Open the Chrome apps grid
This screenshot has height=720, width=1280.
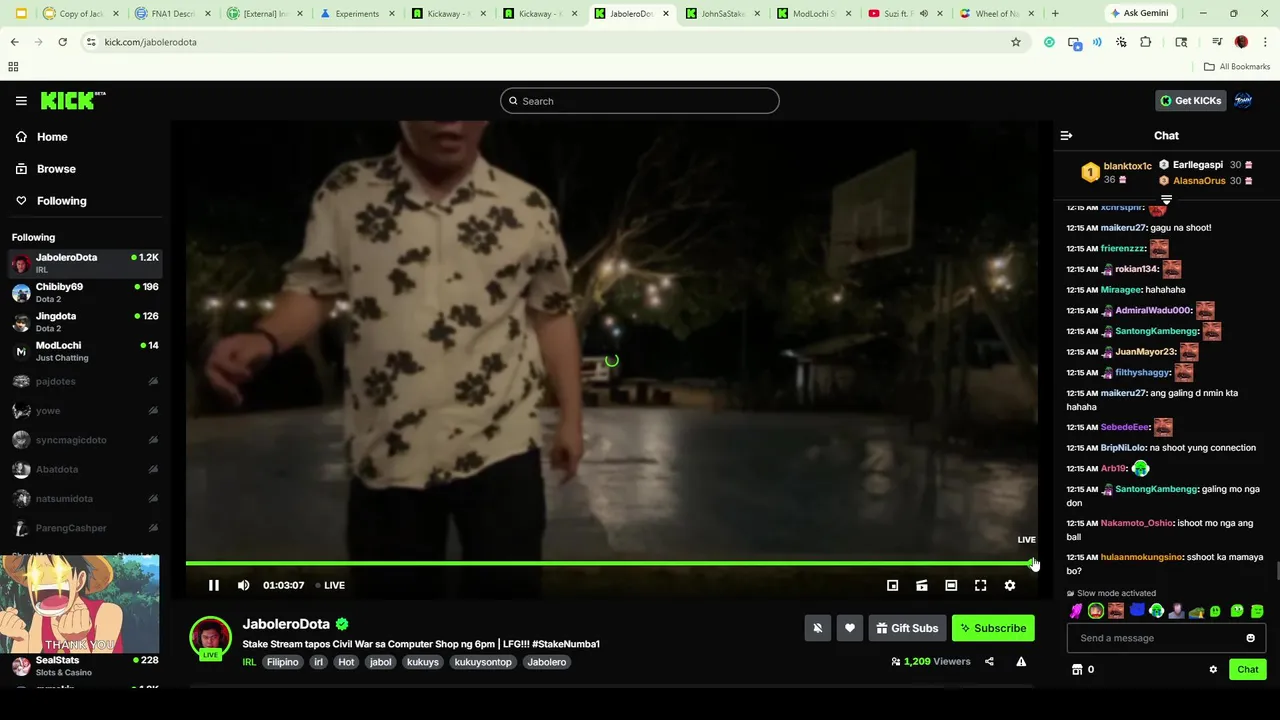point(13,67)
